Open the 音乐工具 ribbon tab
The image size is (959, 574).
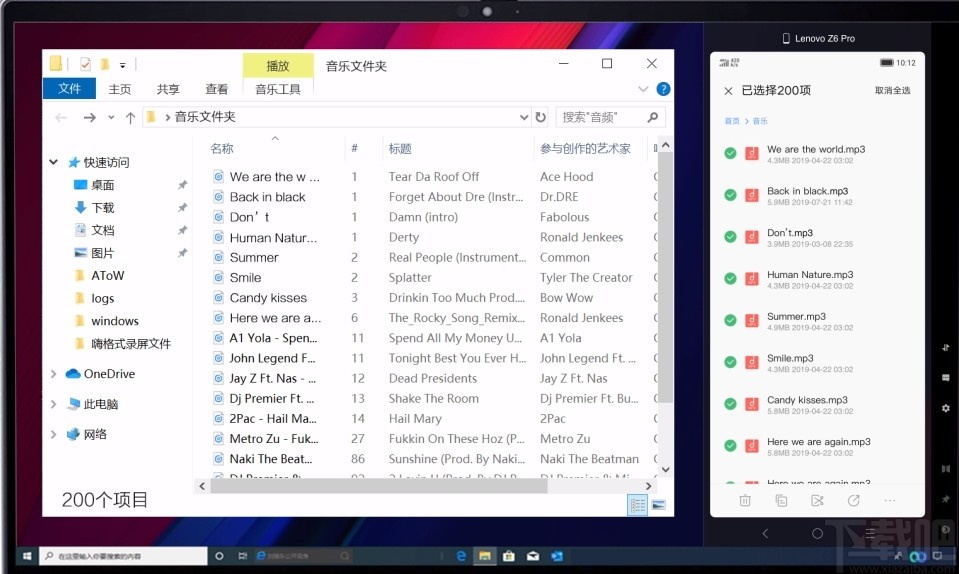(x=278, y=89)
